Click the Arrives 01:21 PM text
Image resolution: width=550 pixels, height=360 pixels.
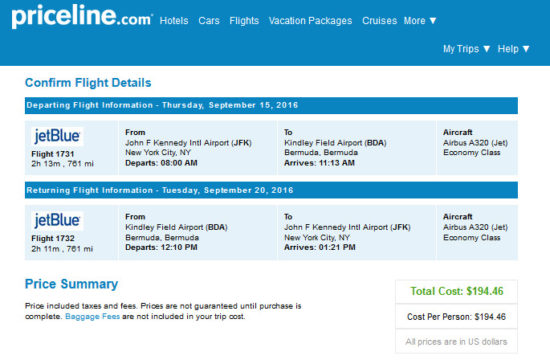point(320,247)
